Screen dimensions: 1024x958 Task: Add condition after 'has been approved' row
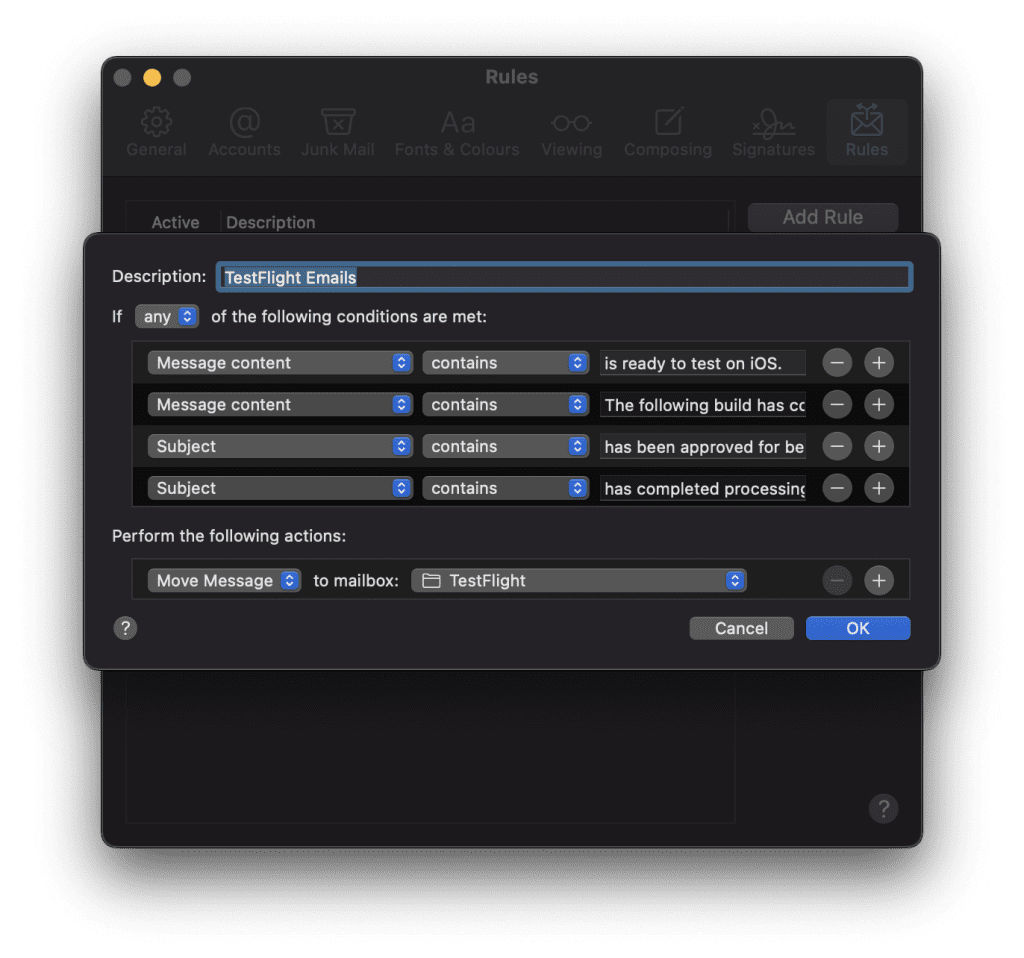pyautogui.click(x=879, y=447)
